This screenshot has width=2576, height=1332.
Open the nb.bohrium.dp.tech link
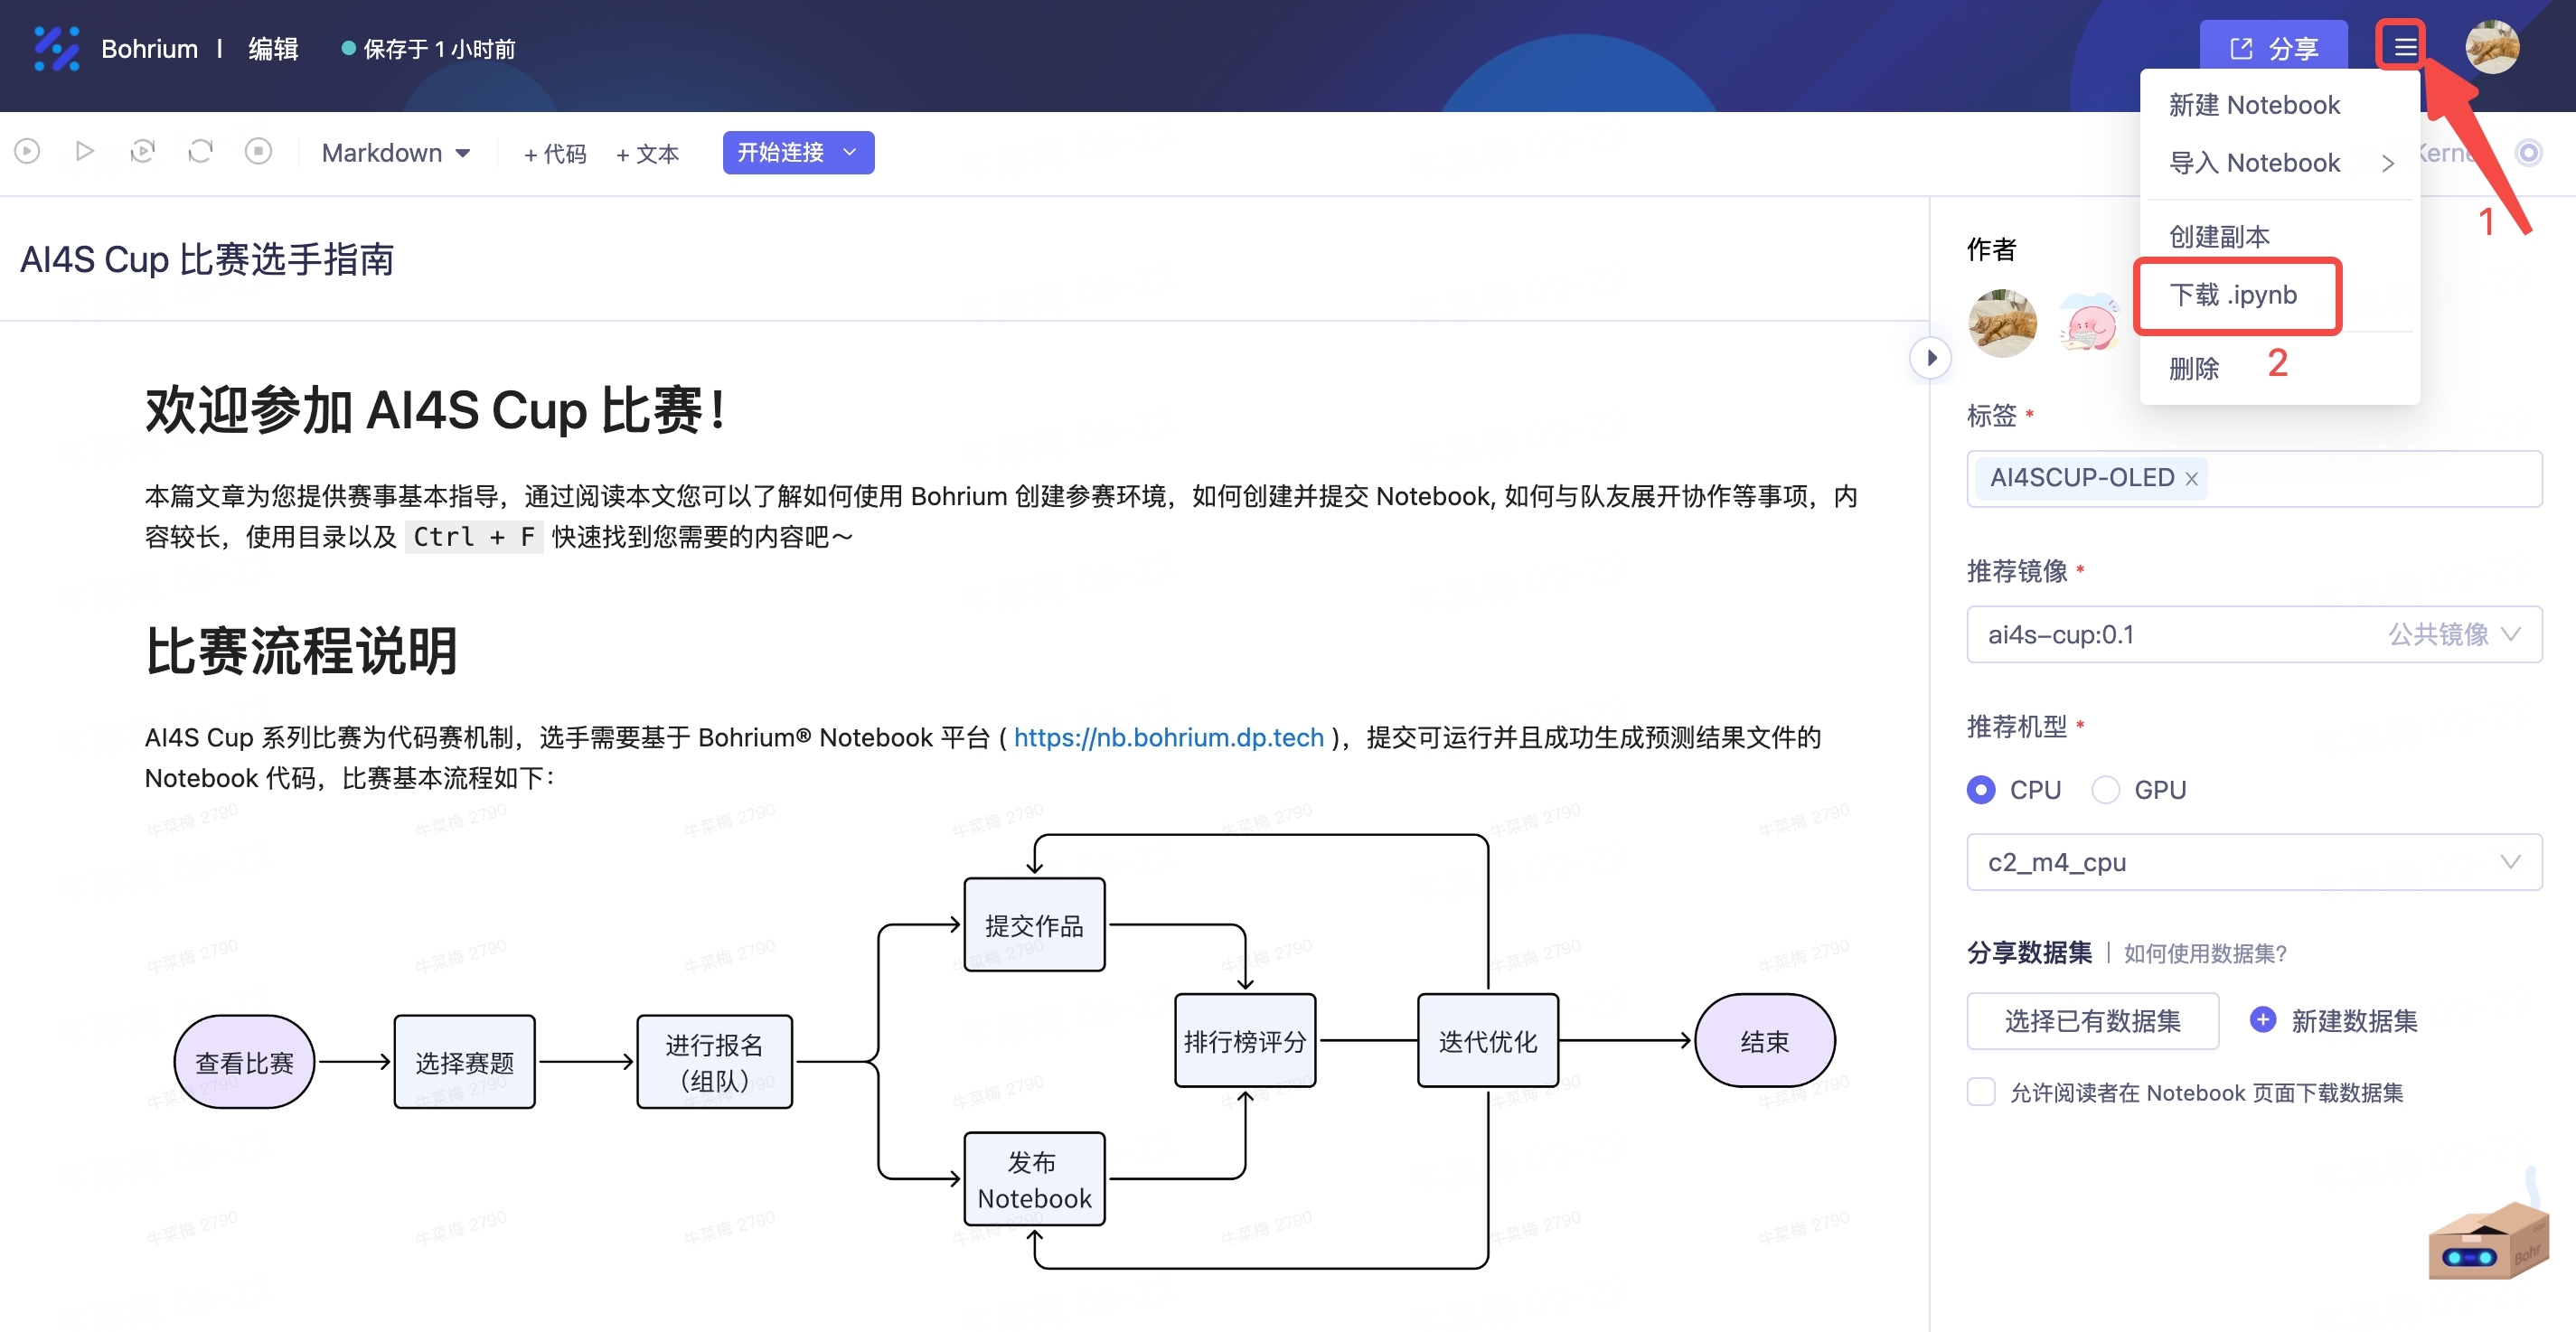(1168, 738)
